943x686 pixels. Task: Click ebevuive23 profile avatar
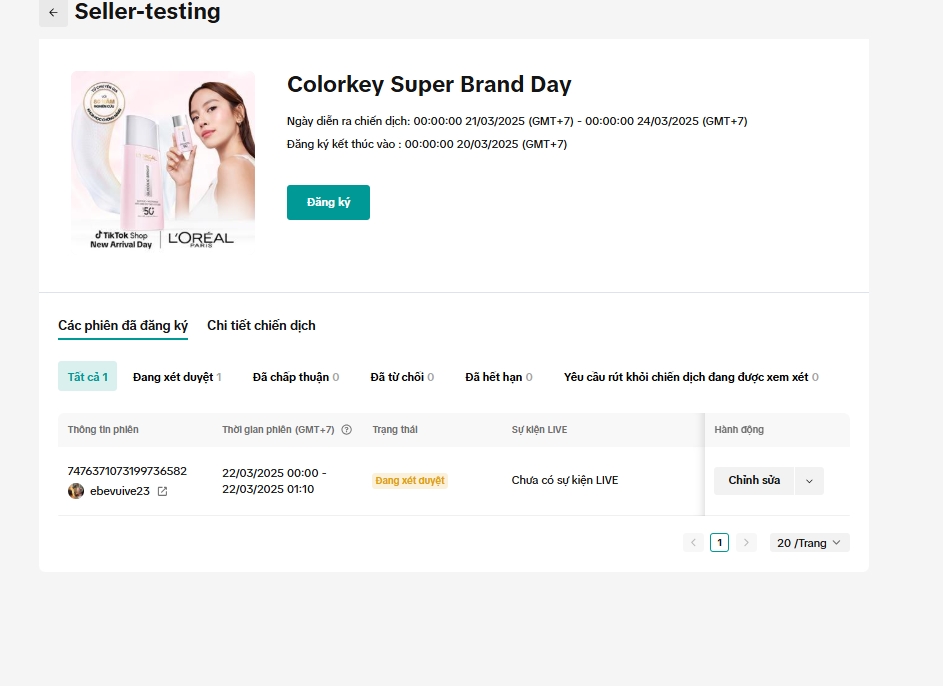pyautogui.click(x=76, y=491)
